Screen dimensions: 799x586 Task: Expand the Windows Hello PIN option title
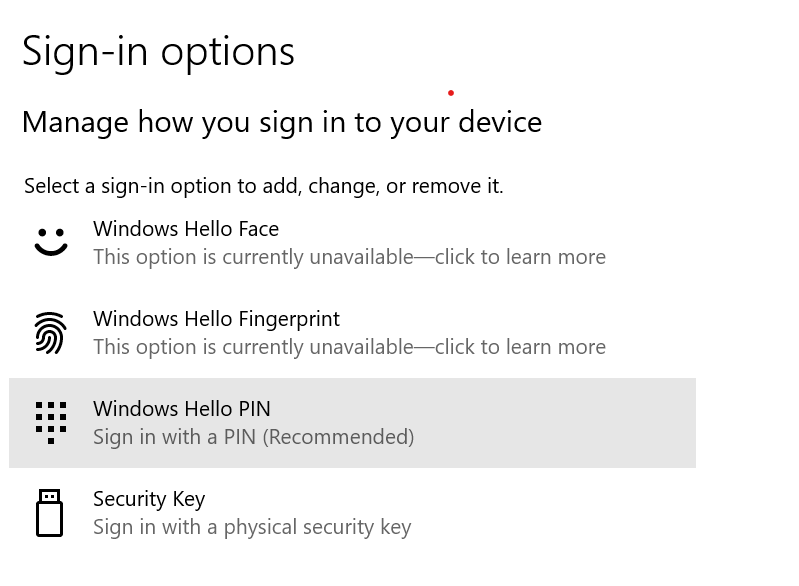pos(182,409)
